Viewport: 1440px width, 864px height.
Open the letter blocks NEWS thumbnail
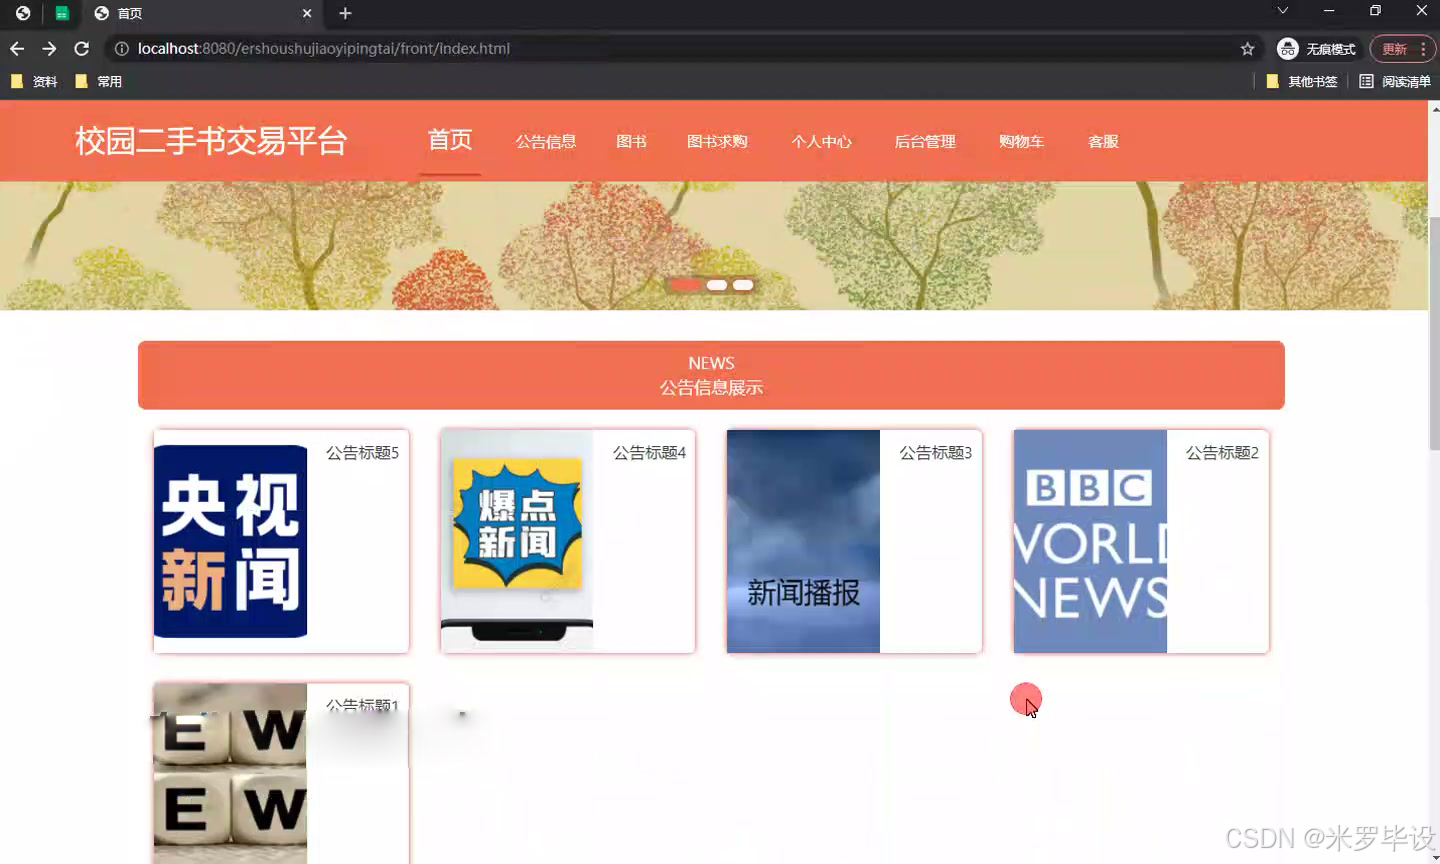pyautogui.click(x=230, y=773)
